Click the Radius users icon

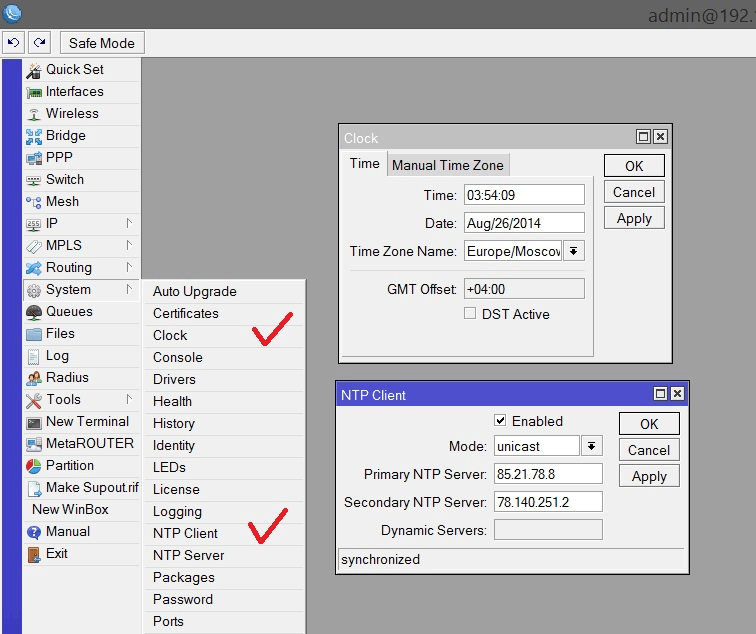pyautogui.click(x=34, y=378)
